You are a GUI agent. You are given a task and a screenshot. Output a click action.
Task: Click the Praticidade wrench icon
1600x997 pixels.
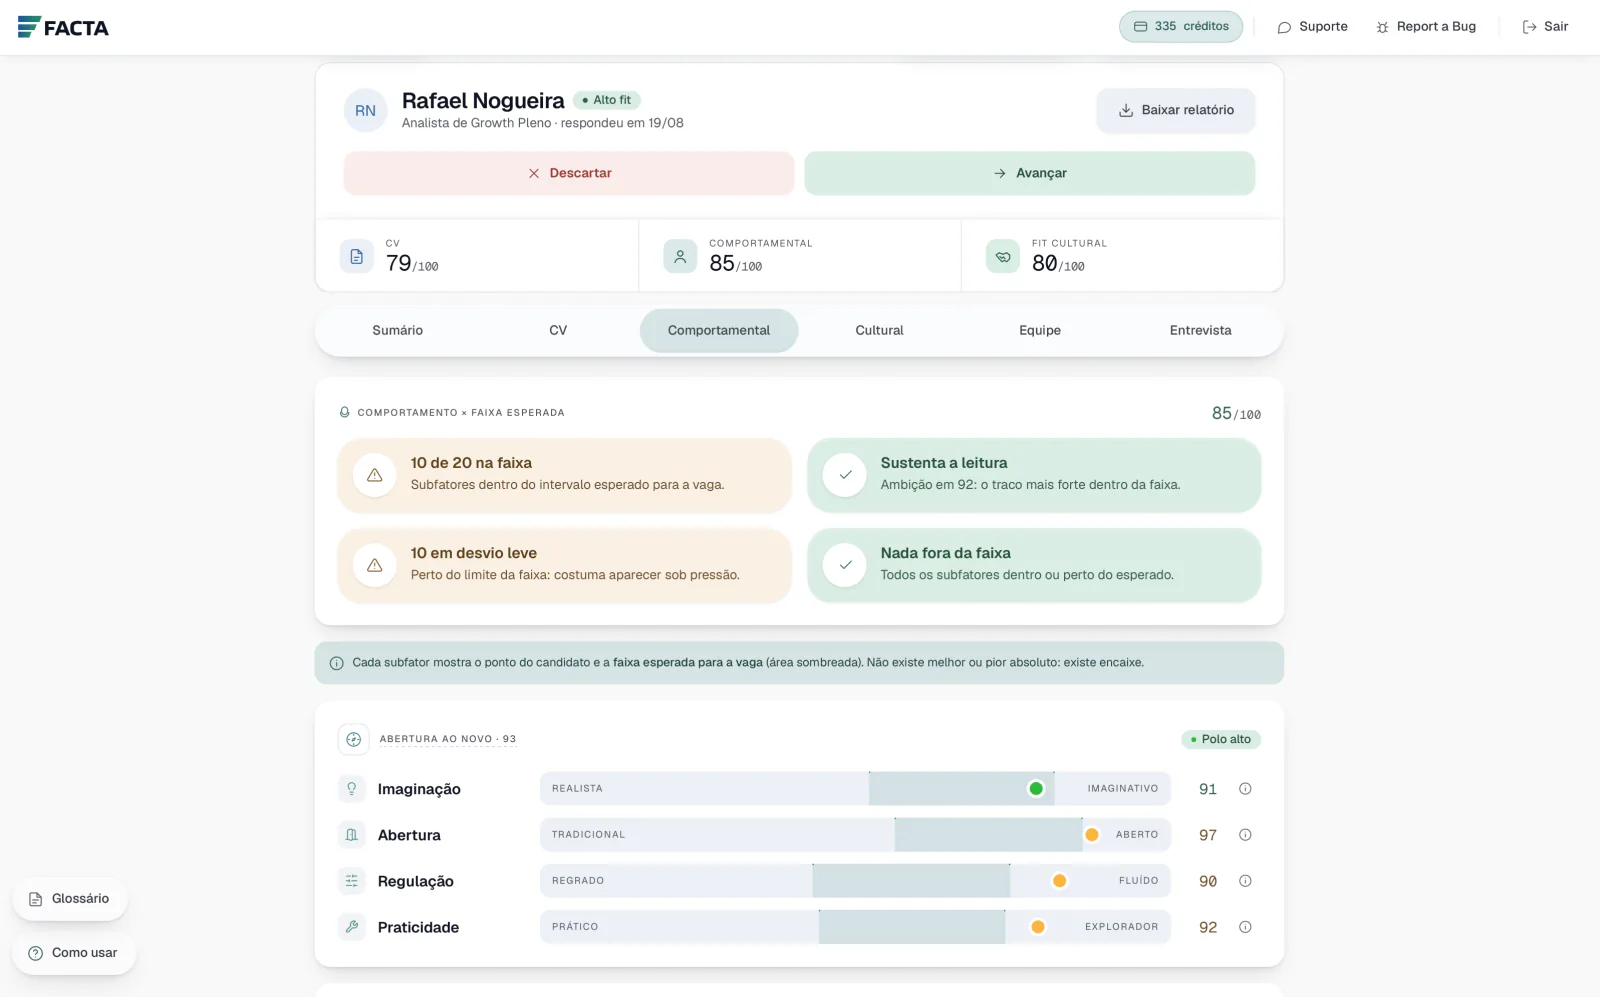click(x=352, y=927)
